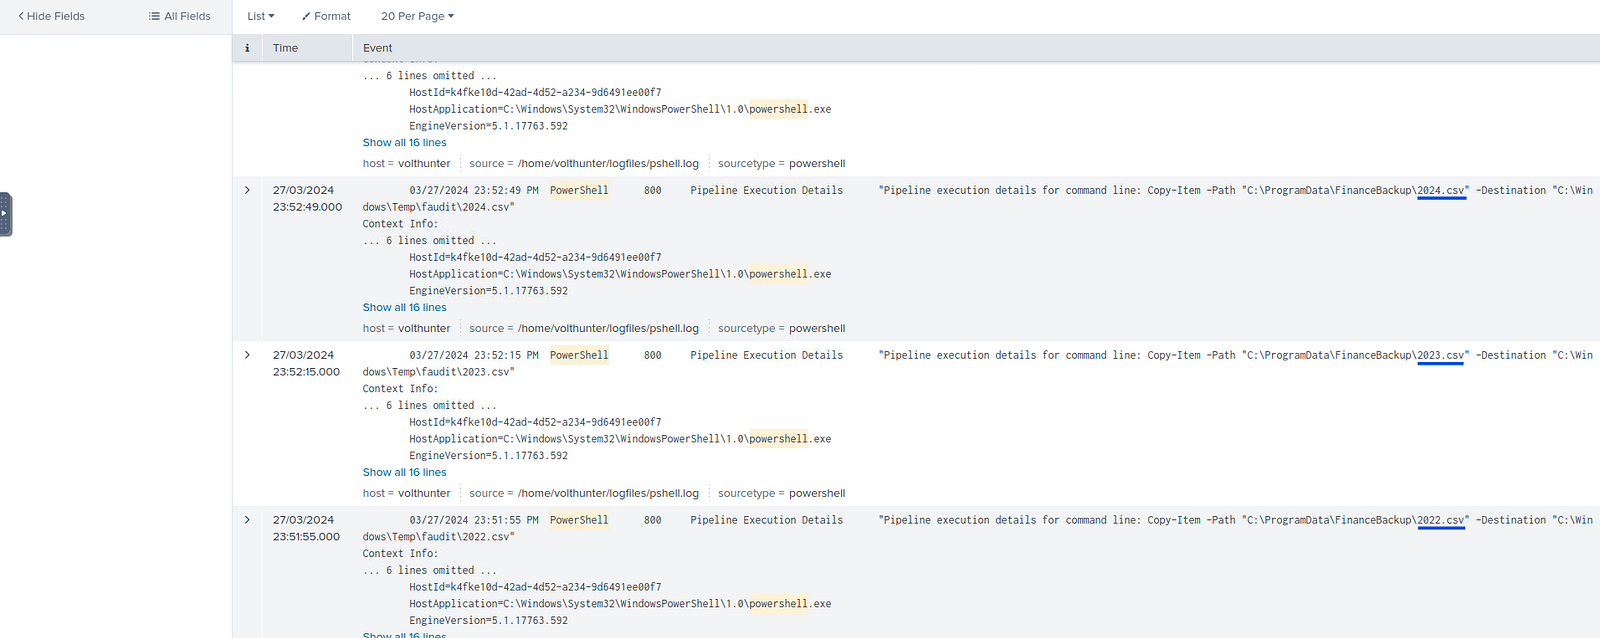This screenshot has width=1600, height=638.
Task: Click source pshell.log path in 2024.csv event
Action: click(608, 329)
